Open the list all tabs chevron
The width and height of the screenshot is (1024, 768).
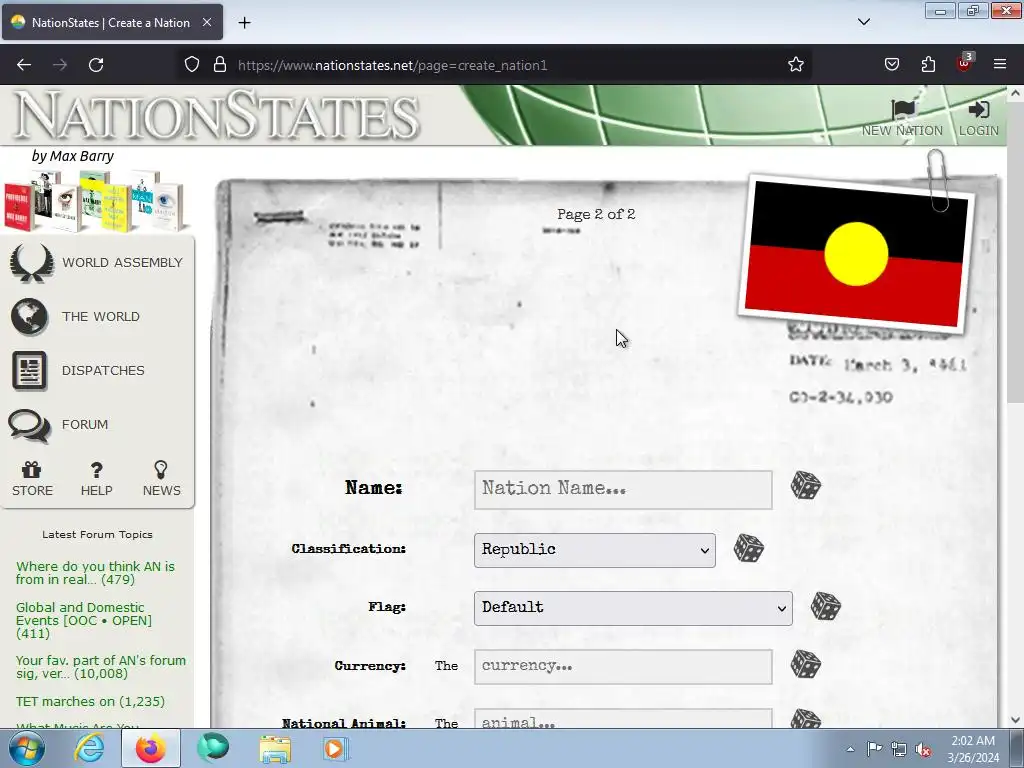pos(863,22)
